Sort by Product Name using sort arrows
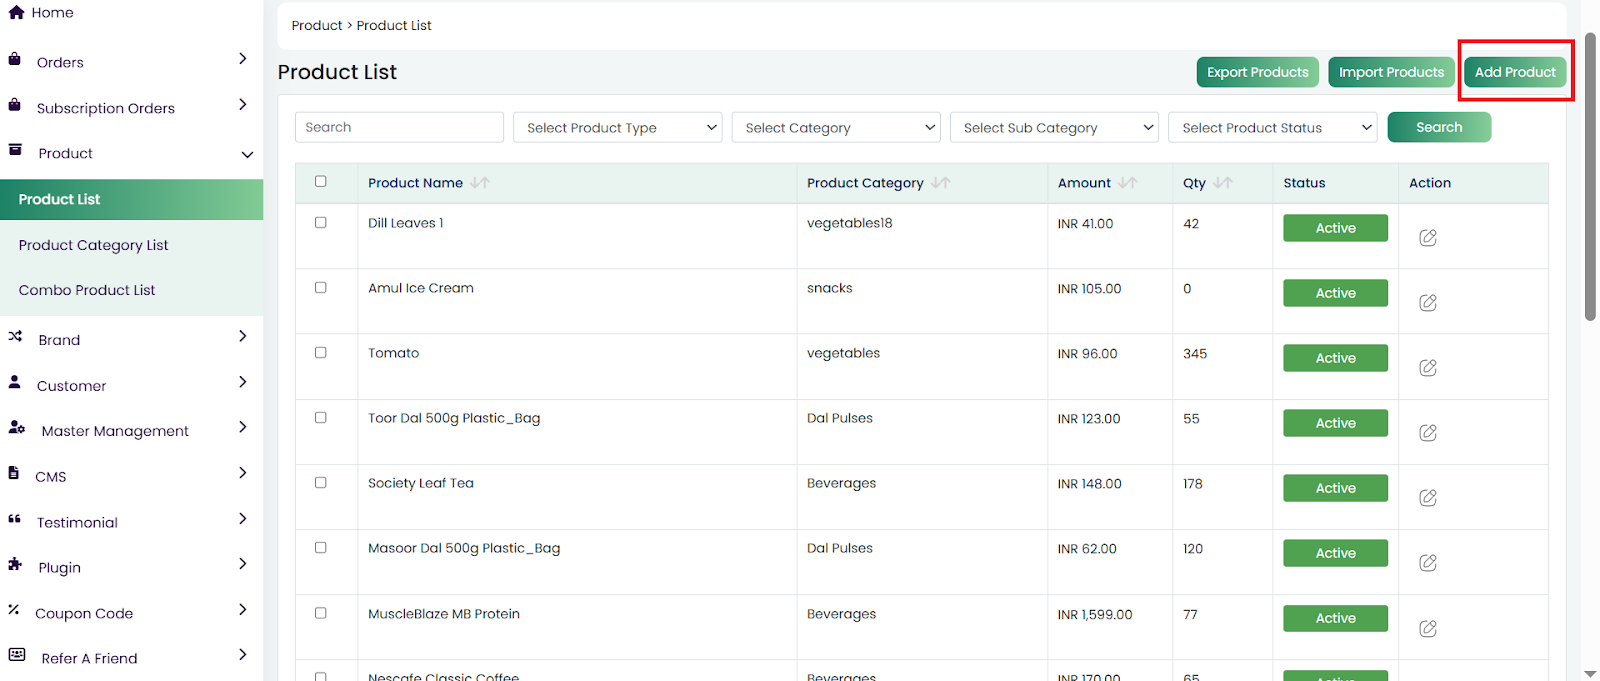Screen dimensions: 1600x681 (x=480, y=183)
